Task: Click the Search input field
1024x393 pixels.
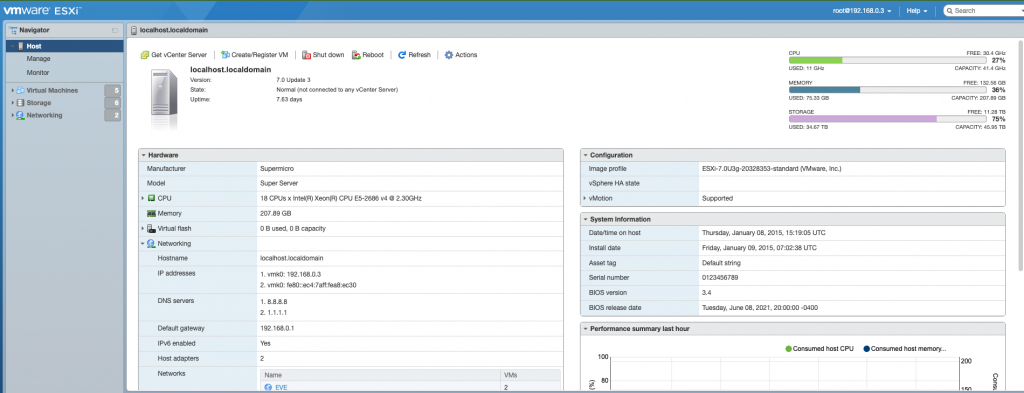Action: pos(985,10)
